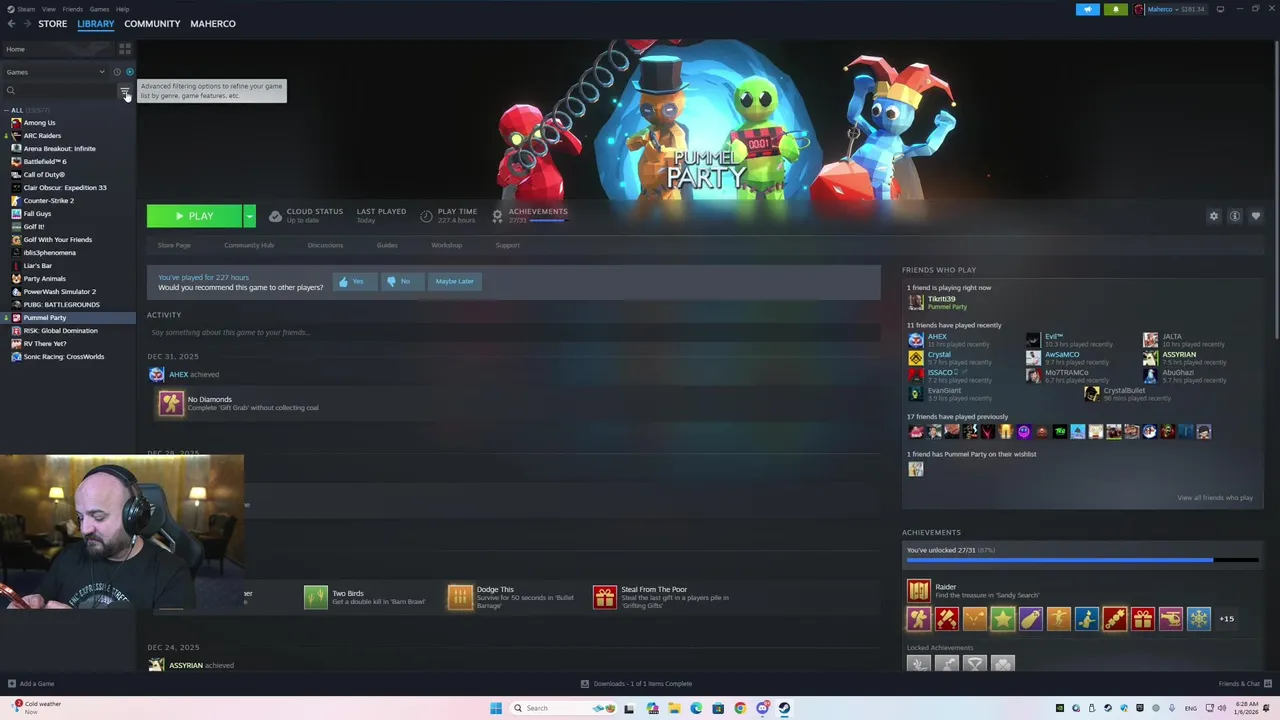Click the Two Birds achievement icon
The height and width of the screenshot is (720, 1280).
[x=316, y=598]
